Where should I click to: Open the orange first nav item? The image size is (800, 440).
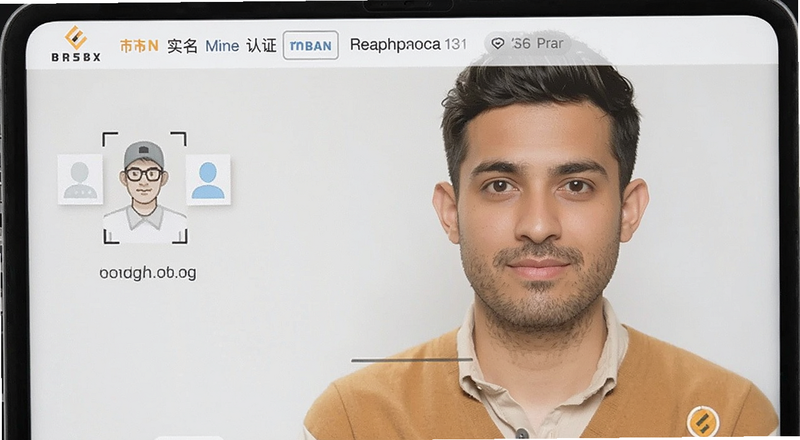139,46
